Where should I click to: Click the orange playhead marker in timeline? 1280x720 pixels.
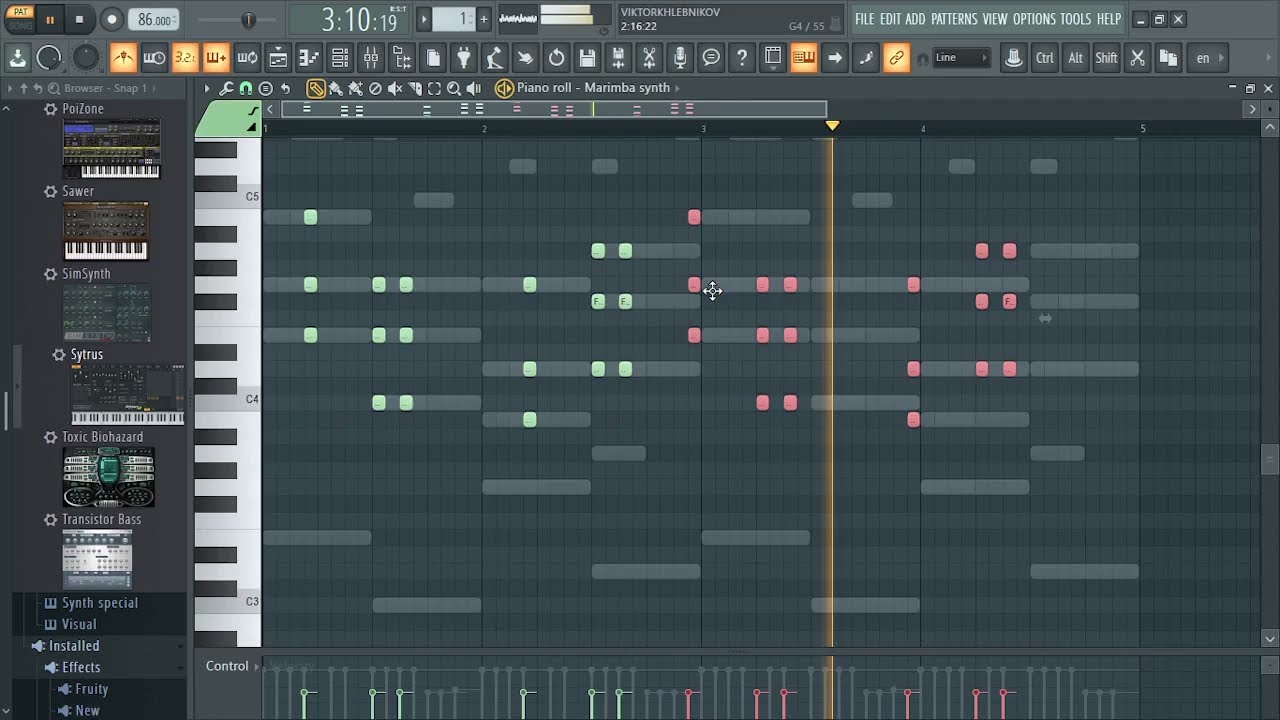832,126
